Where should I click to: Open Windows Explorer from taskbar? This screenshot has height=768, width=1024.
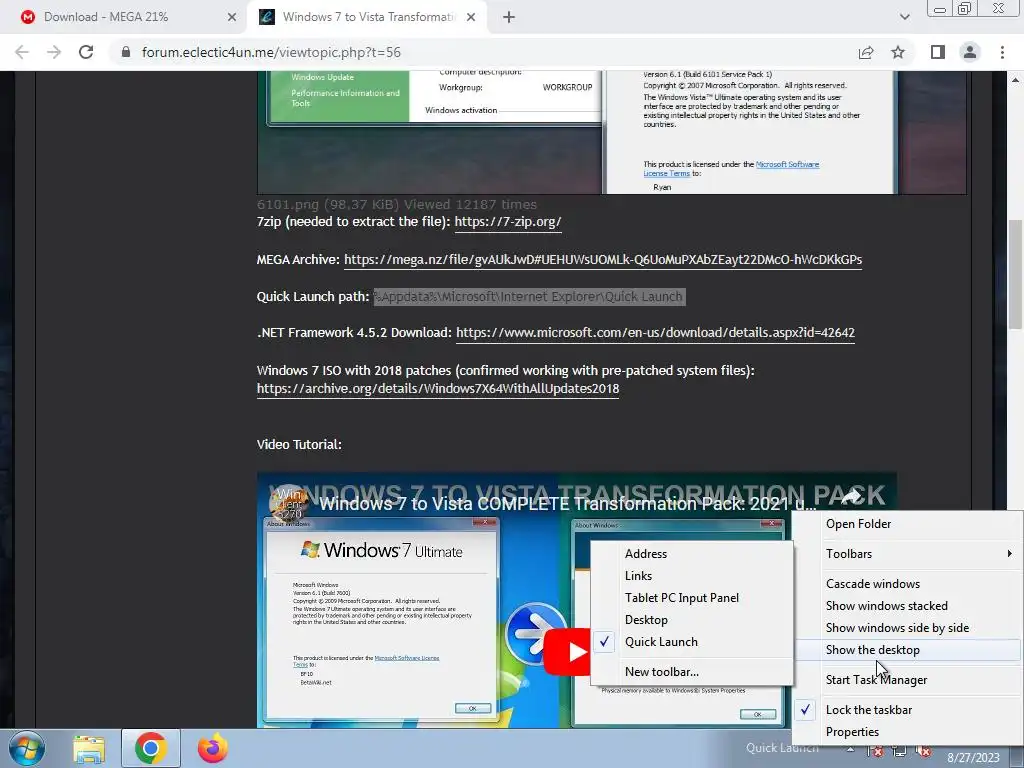coord(89,749)
